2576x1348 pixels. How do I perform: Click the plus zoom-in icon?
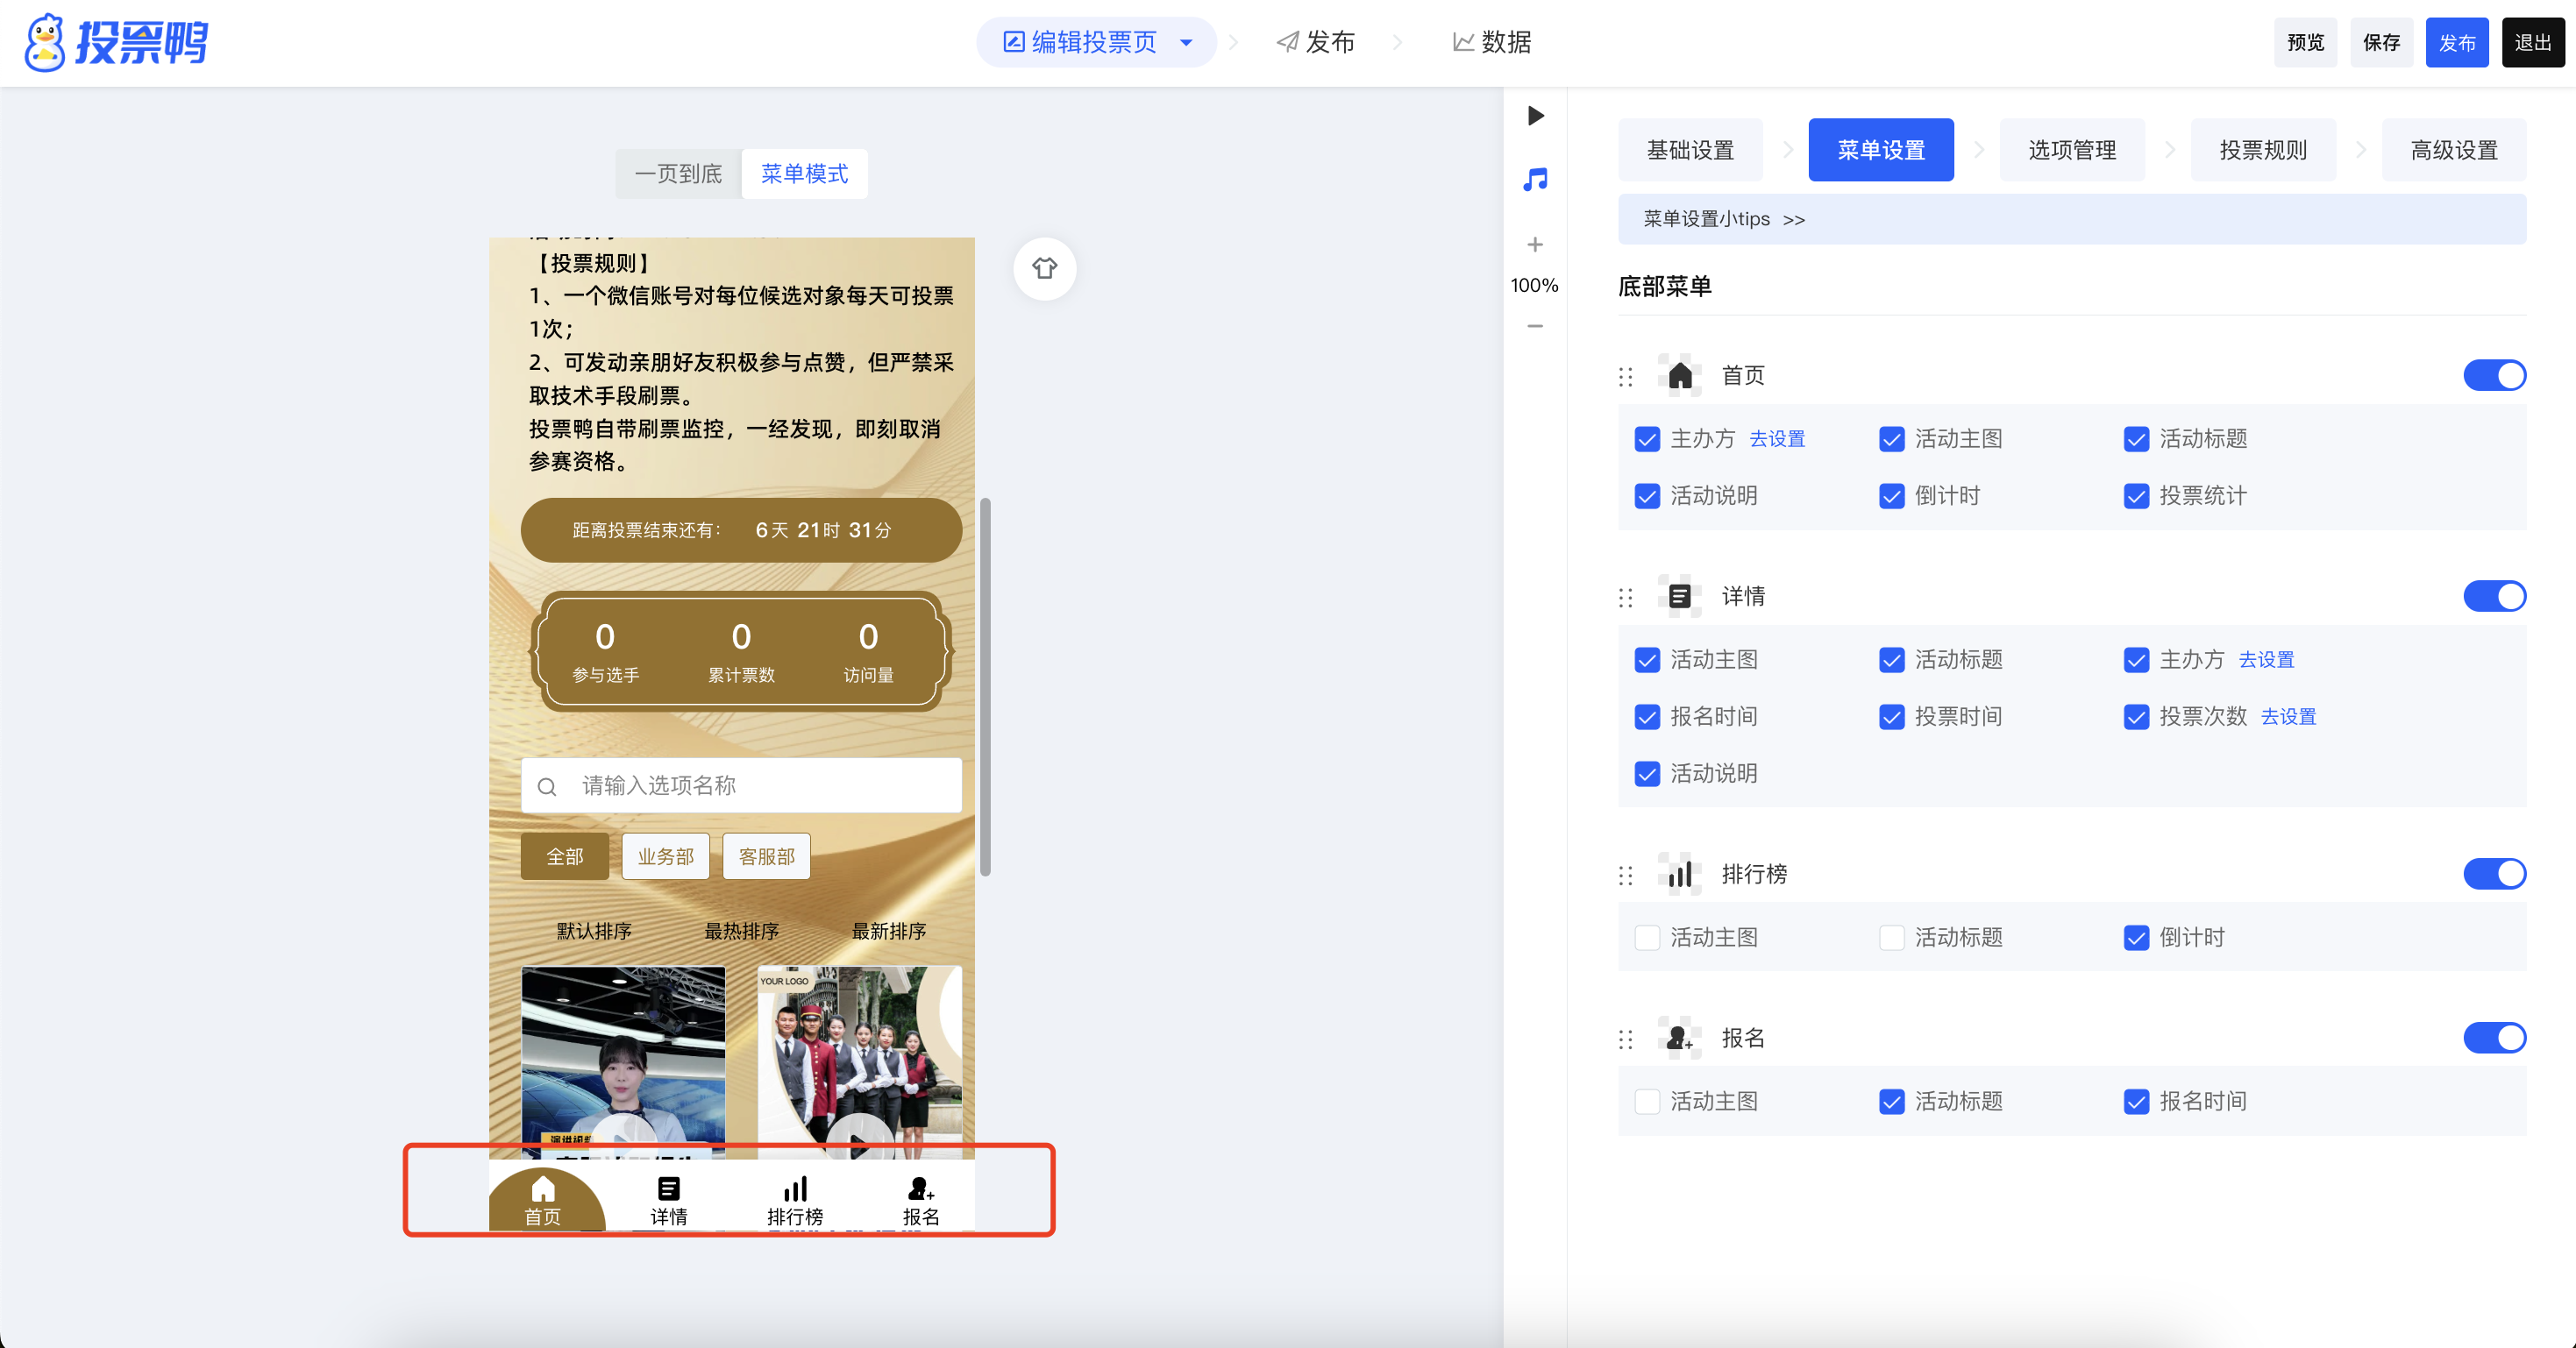tap(1535, 245)
